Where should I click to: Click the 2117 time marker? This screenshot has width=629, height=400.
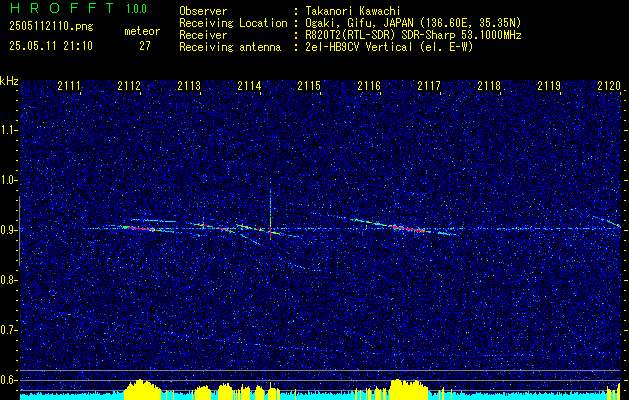tap(429, 86)
